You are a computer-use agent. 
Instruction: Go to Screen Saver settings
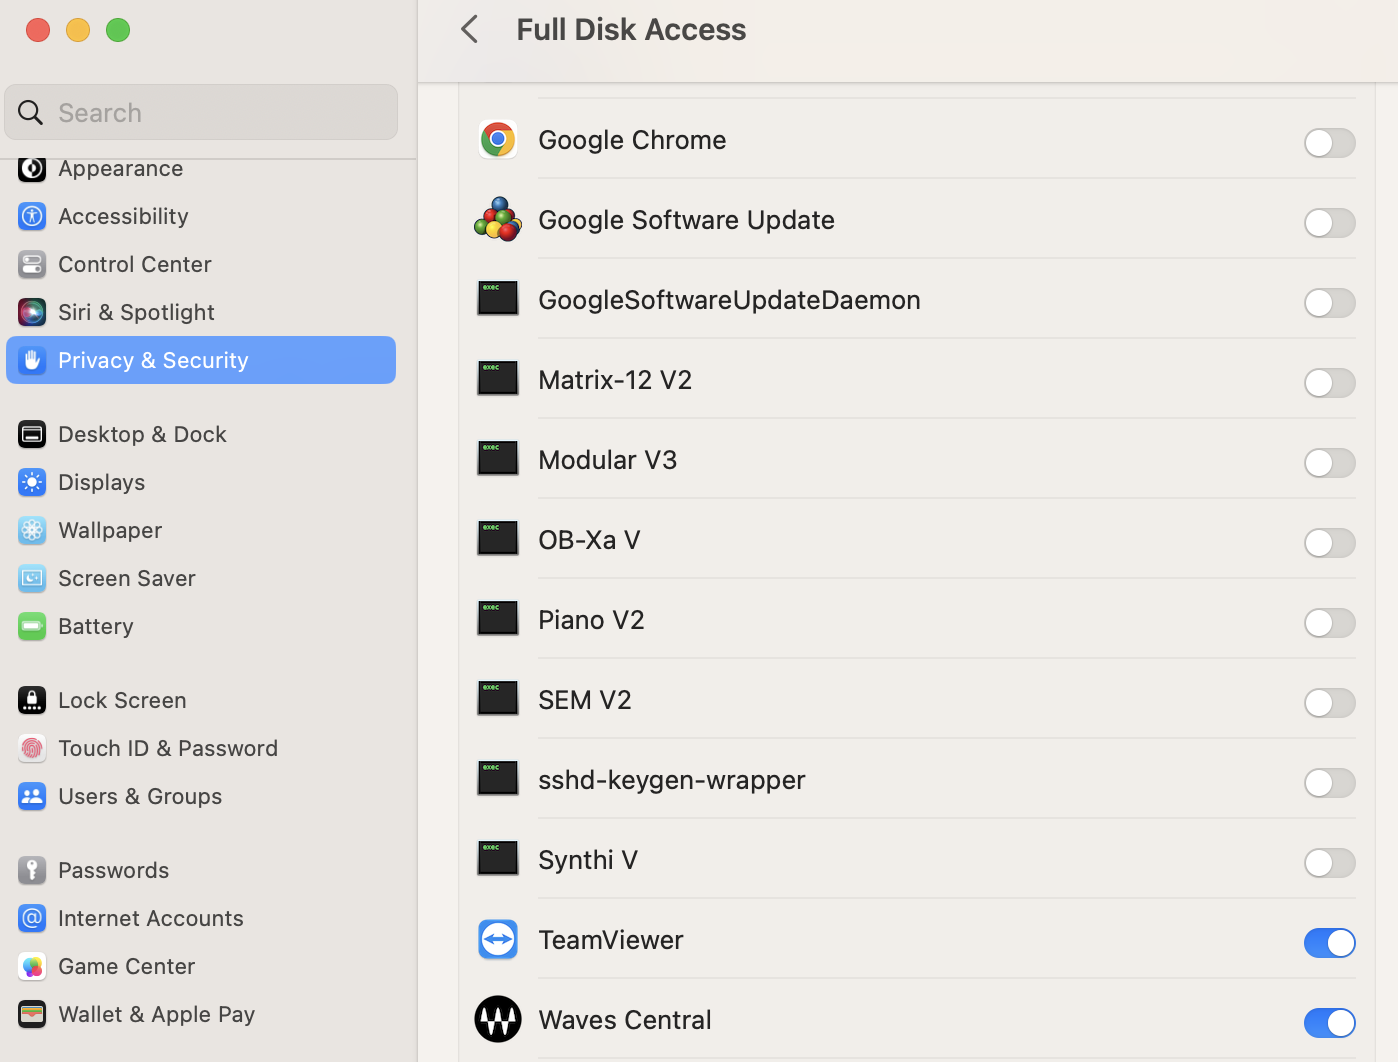201,578
